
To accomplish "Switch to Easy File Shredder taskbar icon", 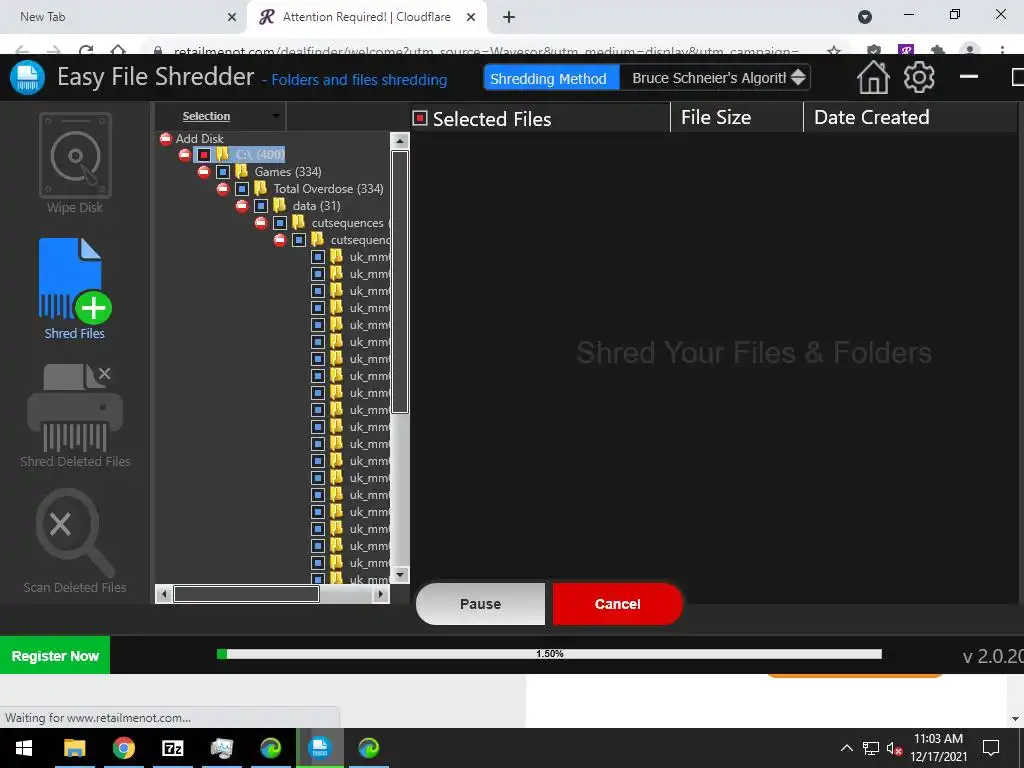I will [319, 748].
